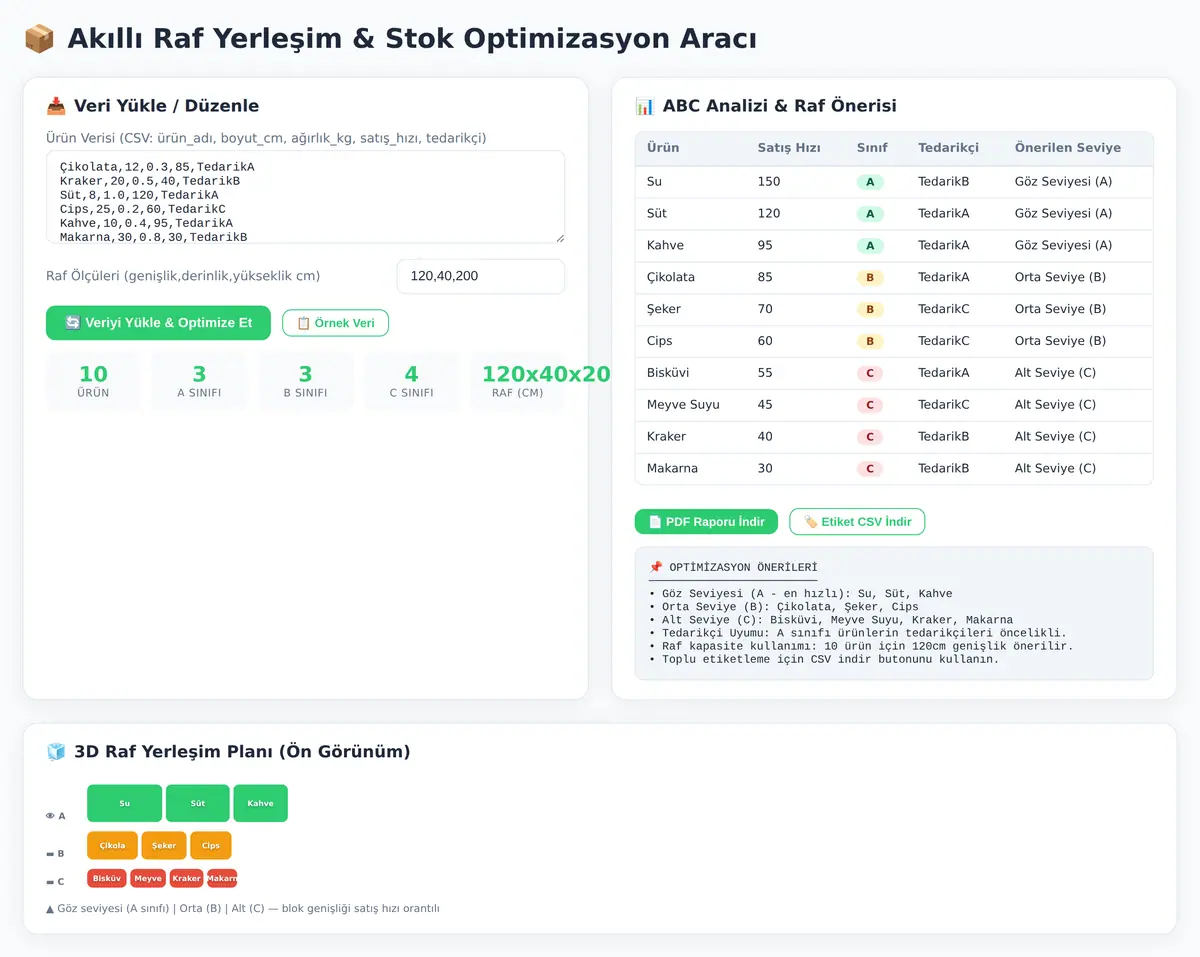Image resolution: width=1200 pixels, height=957 pixels.
Task: Click the package icon in the page title
Action: pyautogui.click(x=39, y=39)
